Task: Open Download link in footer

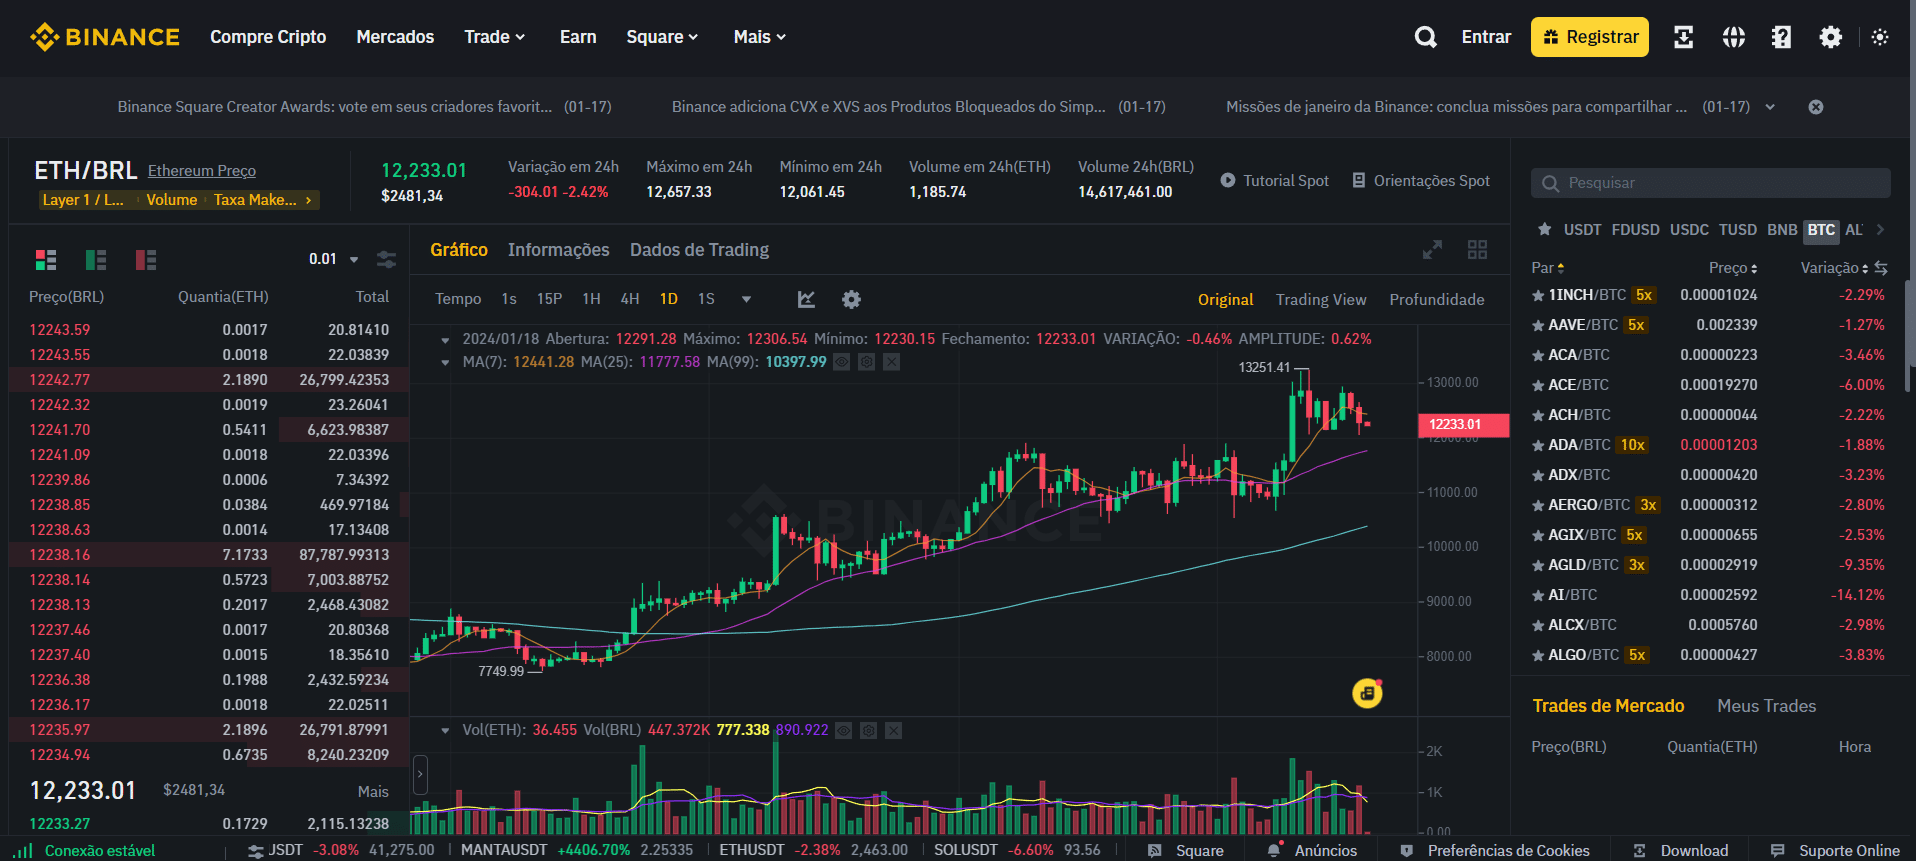Action: 1680,851
